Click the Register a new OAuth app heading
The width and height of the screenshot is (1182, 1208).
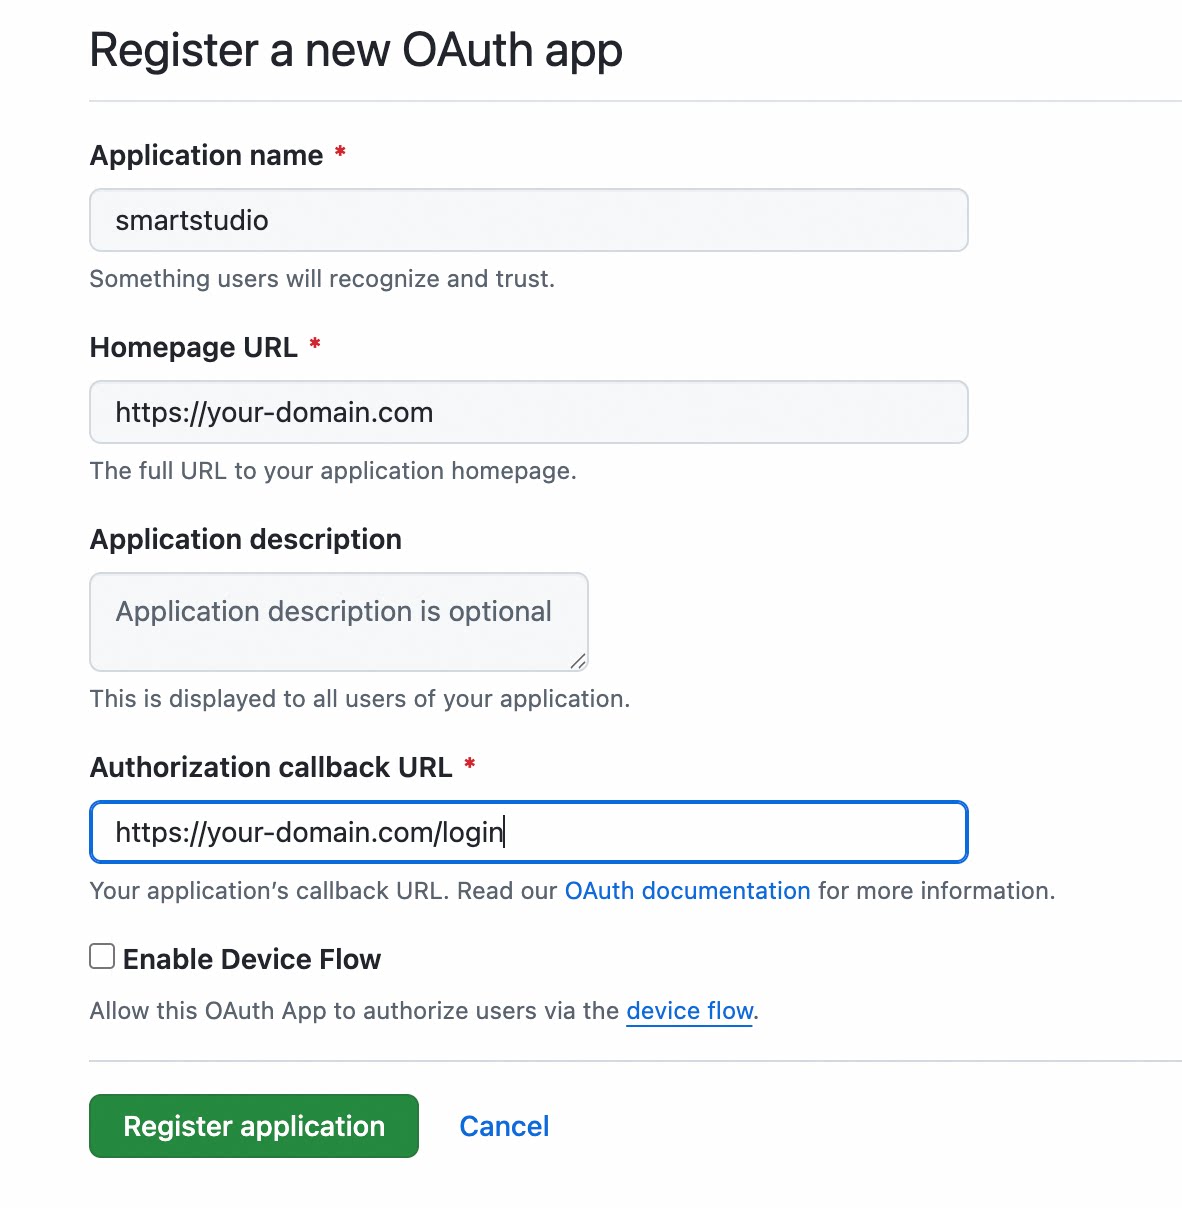[x=356, y=50]
